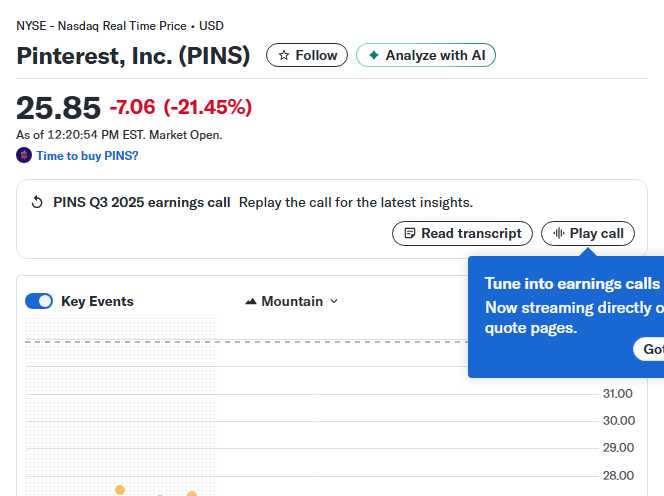664x496 pixels.
Task: Click Tune into earnings calls tooltip heading
Action: 573,284
